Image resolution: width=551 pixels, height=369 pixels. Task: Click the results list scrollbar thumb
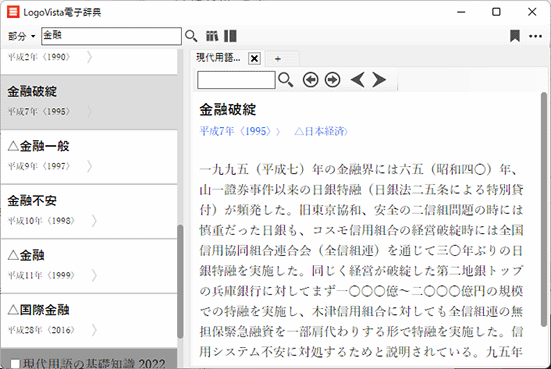click(x=180, y=281)
